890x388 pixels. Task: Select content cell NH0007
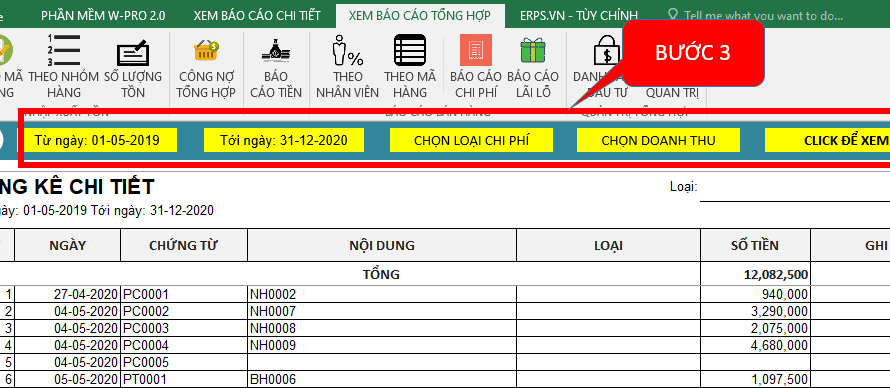[381, 311]
